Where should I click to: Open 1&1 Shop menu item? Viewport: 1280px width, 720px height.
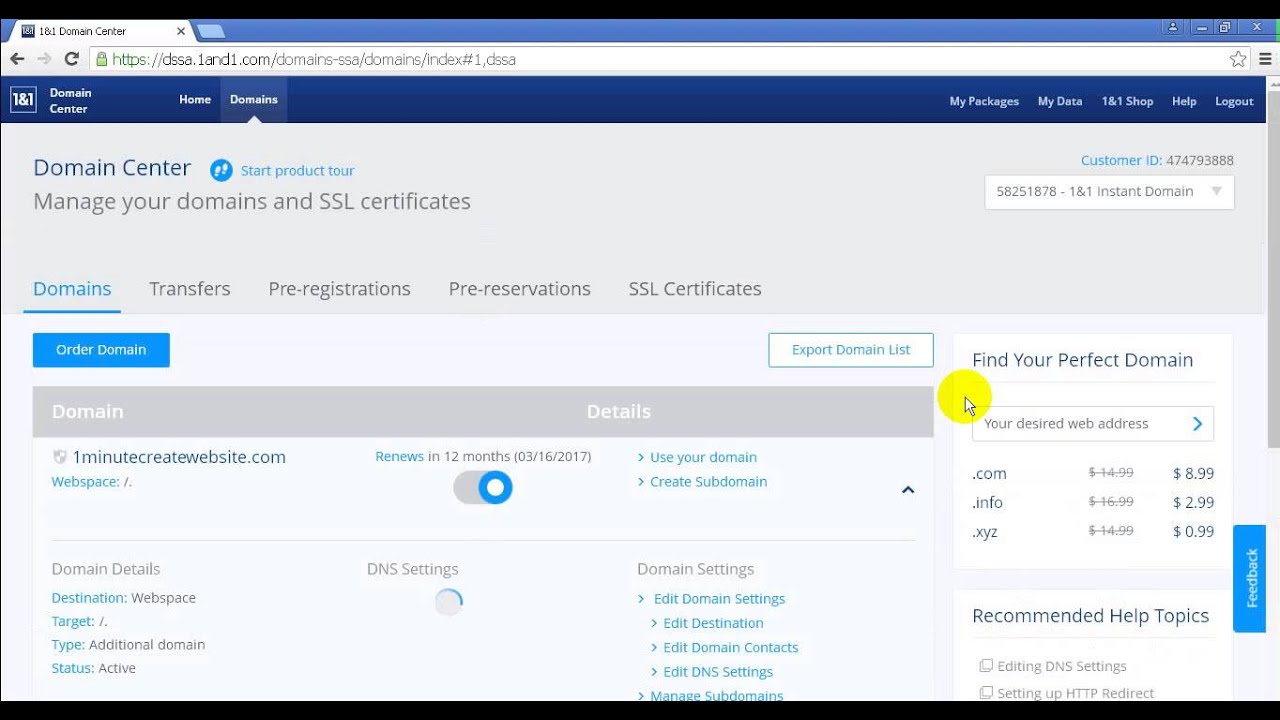coord(1127,101)
